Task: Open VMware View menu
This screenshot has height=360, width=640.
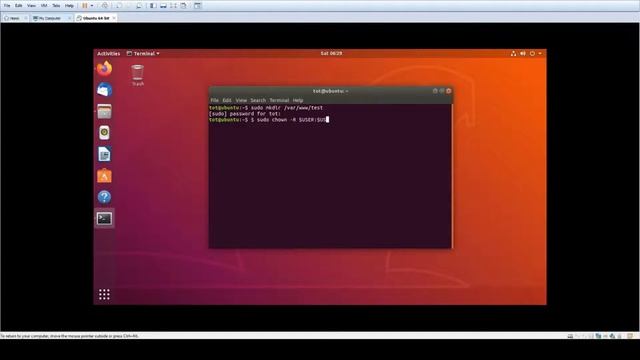Action: [31, 6]
